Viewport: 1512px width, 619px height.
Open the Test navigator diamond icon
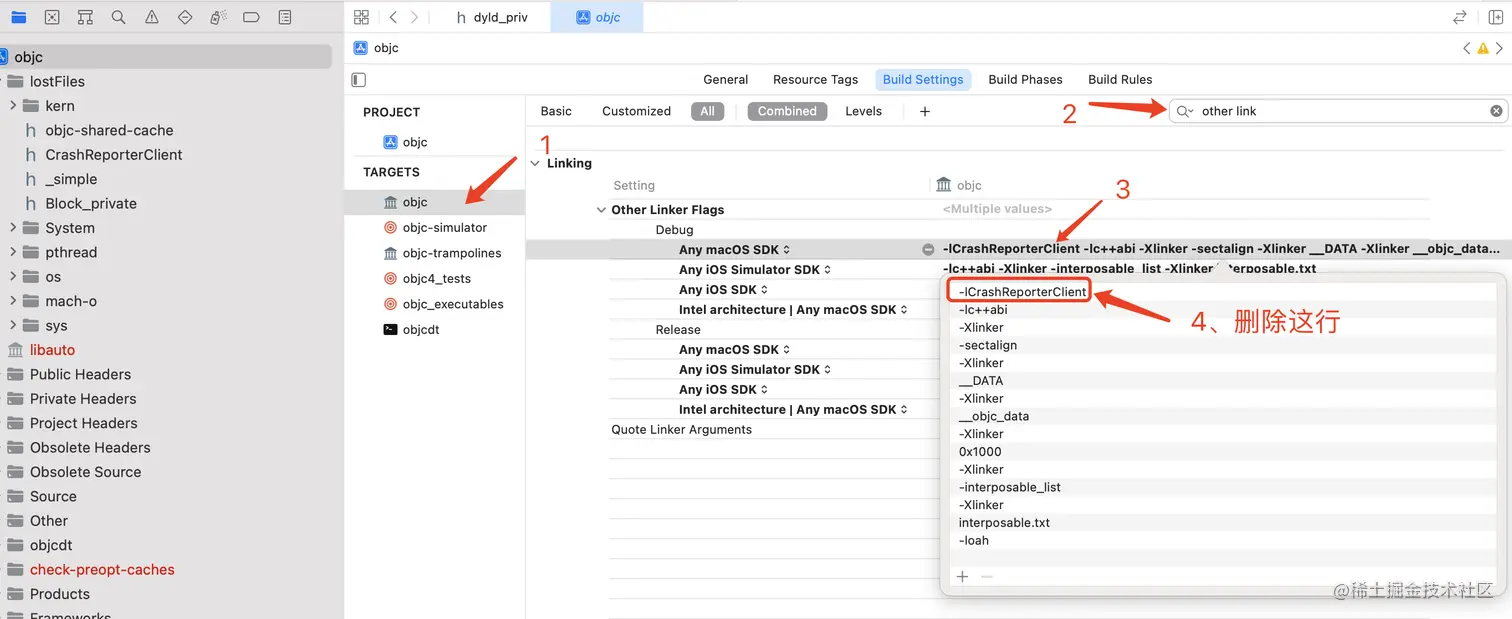185,17
